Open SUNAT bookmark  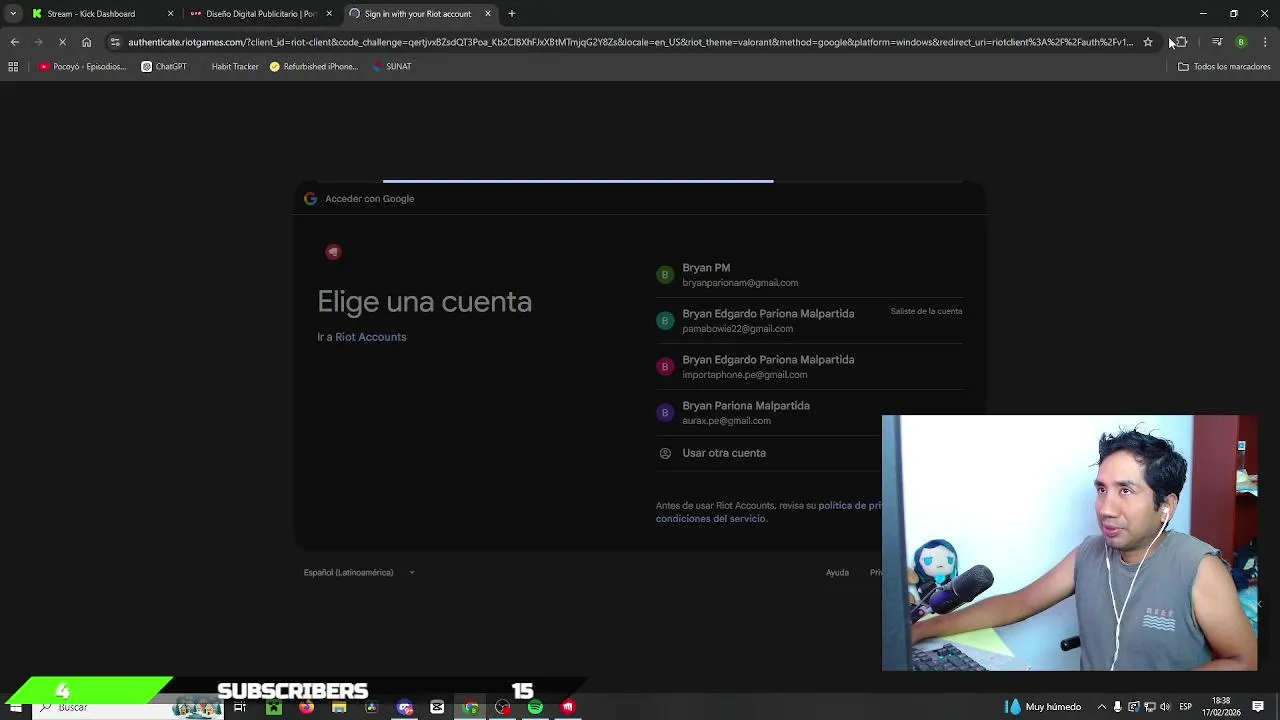391,67
